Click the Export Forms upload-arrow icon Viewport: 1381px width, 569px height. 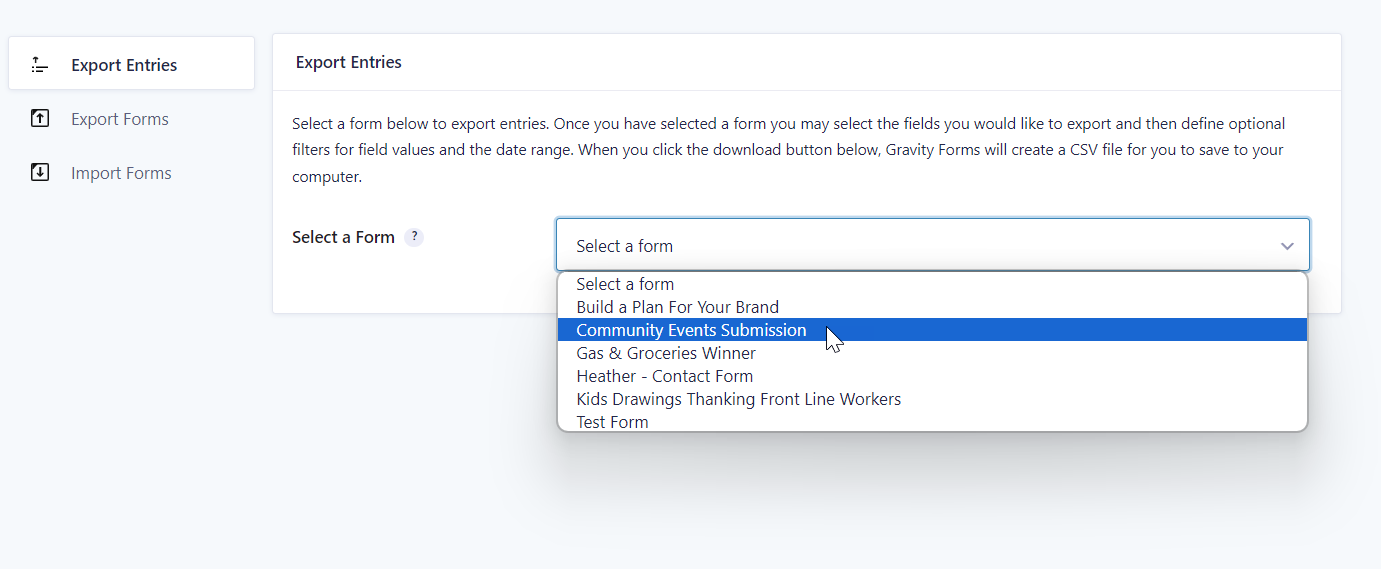point(40,119)
